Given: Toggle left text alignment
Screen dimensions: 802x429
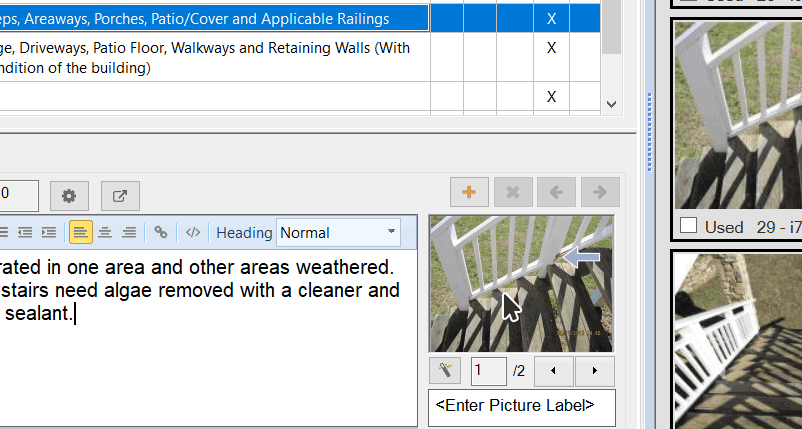Looking at the screenshot, I should tap(80, 232).
